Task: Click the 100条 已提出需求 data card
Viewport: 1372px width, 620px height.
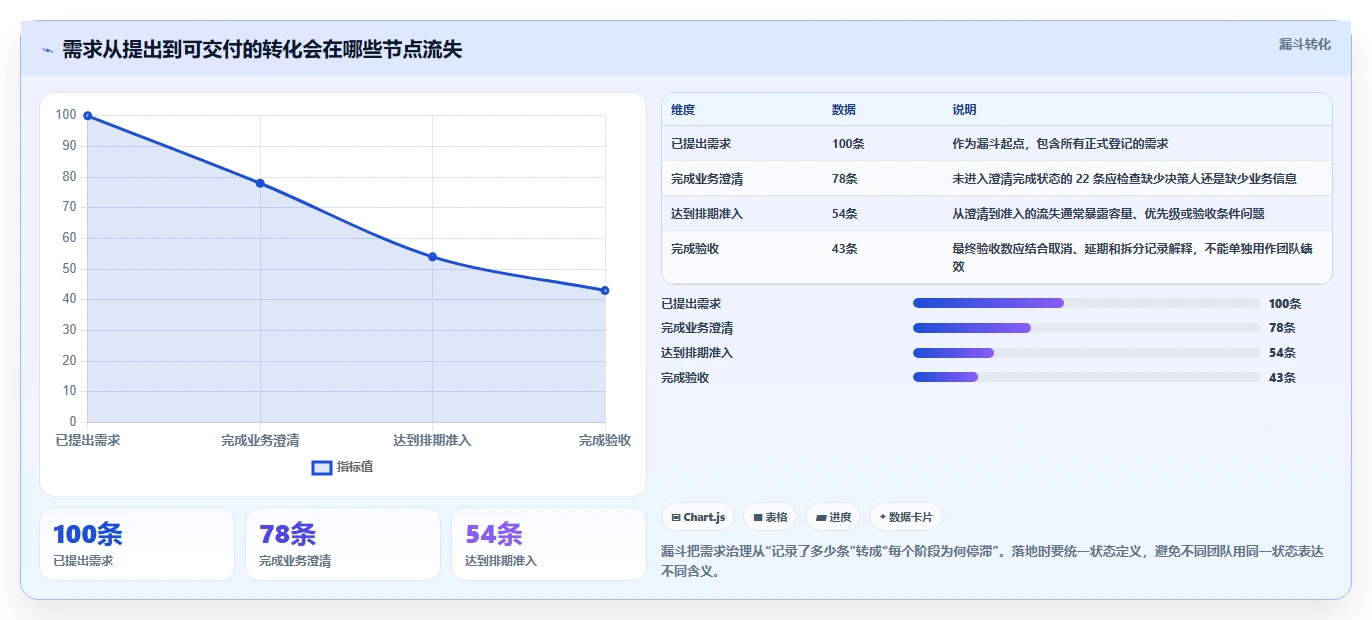Action: click(x=137, y=544)
